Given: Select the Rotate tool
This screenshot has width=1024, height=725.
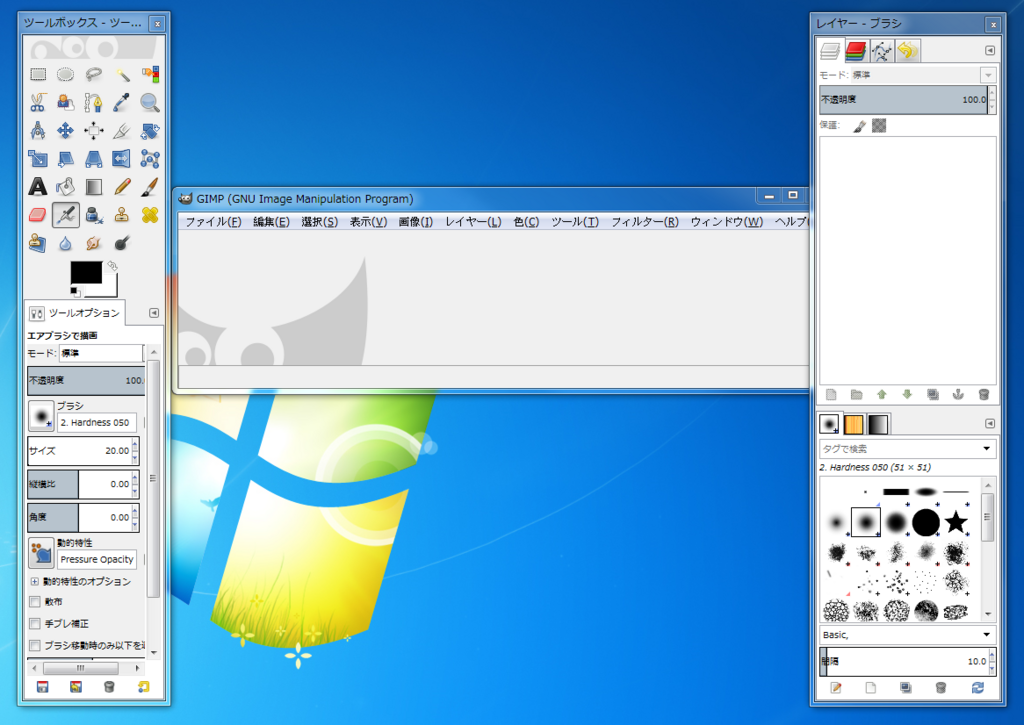Looking at the screenshot, I should [x=150, y=131].
